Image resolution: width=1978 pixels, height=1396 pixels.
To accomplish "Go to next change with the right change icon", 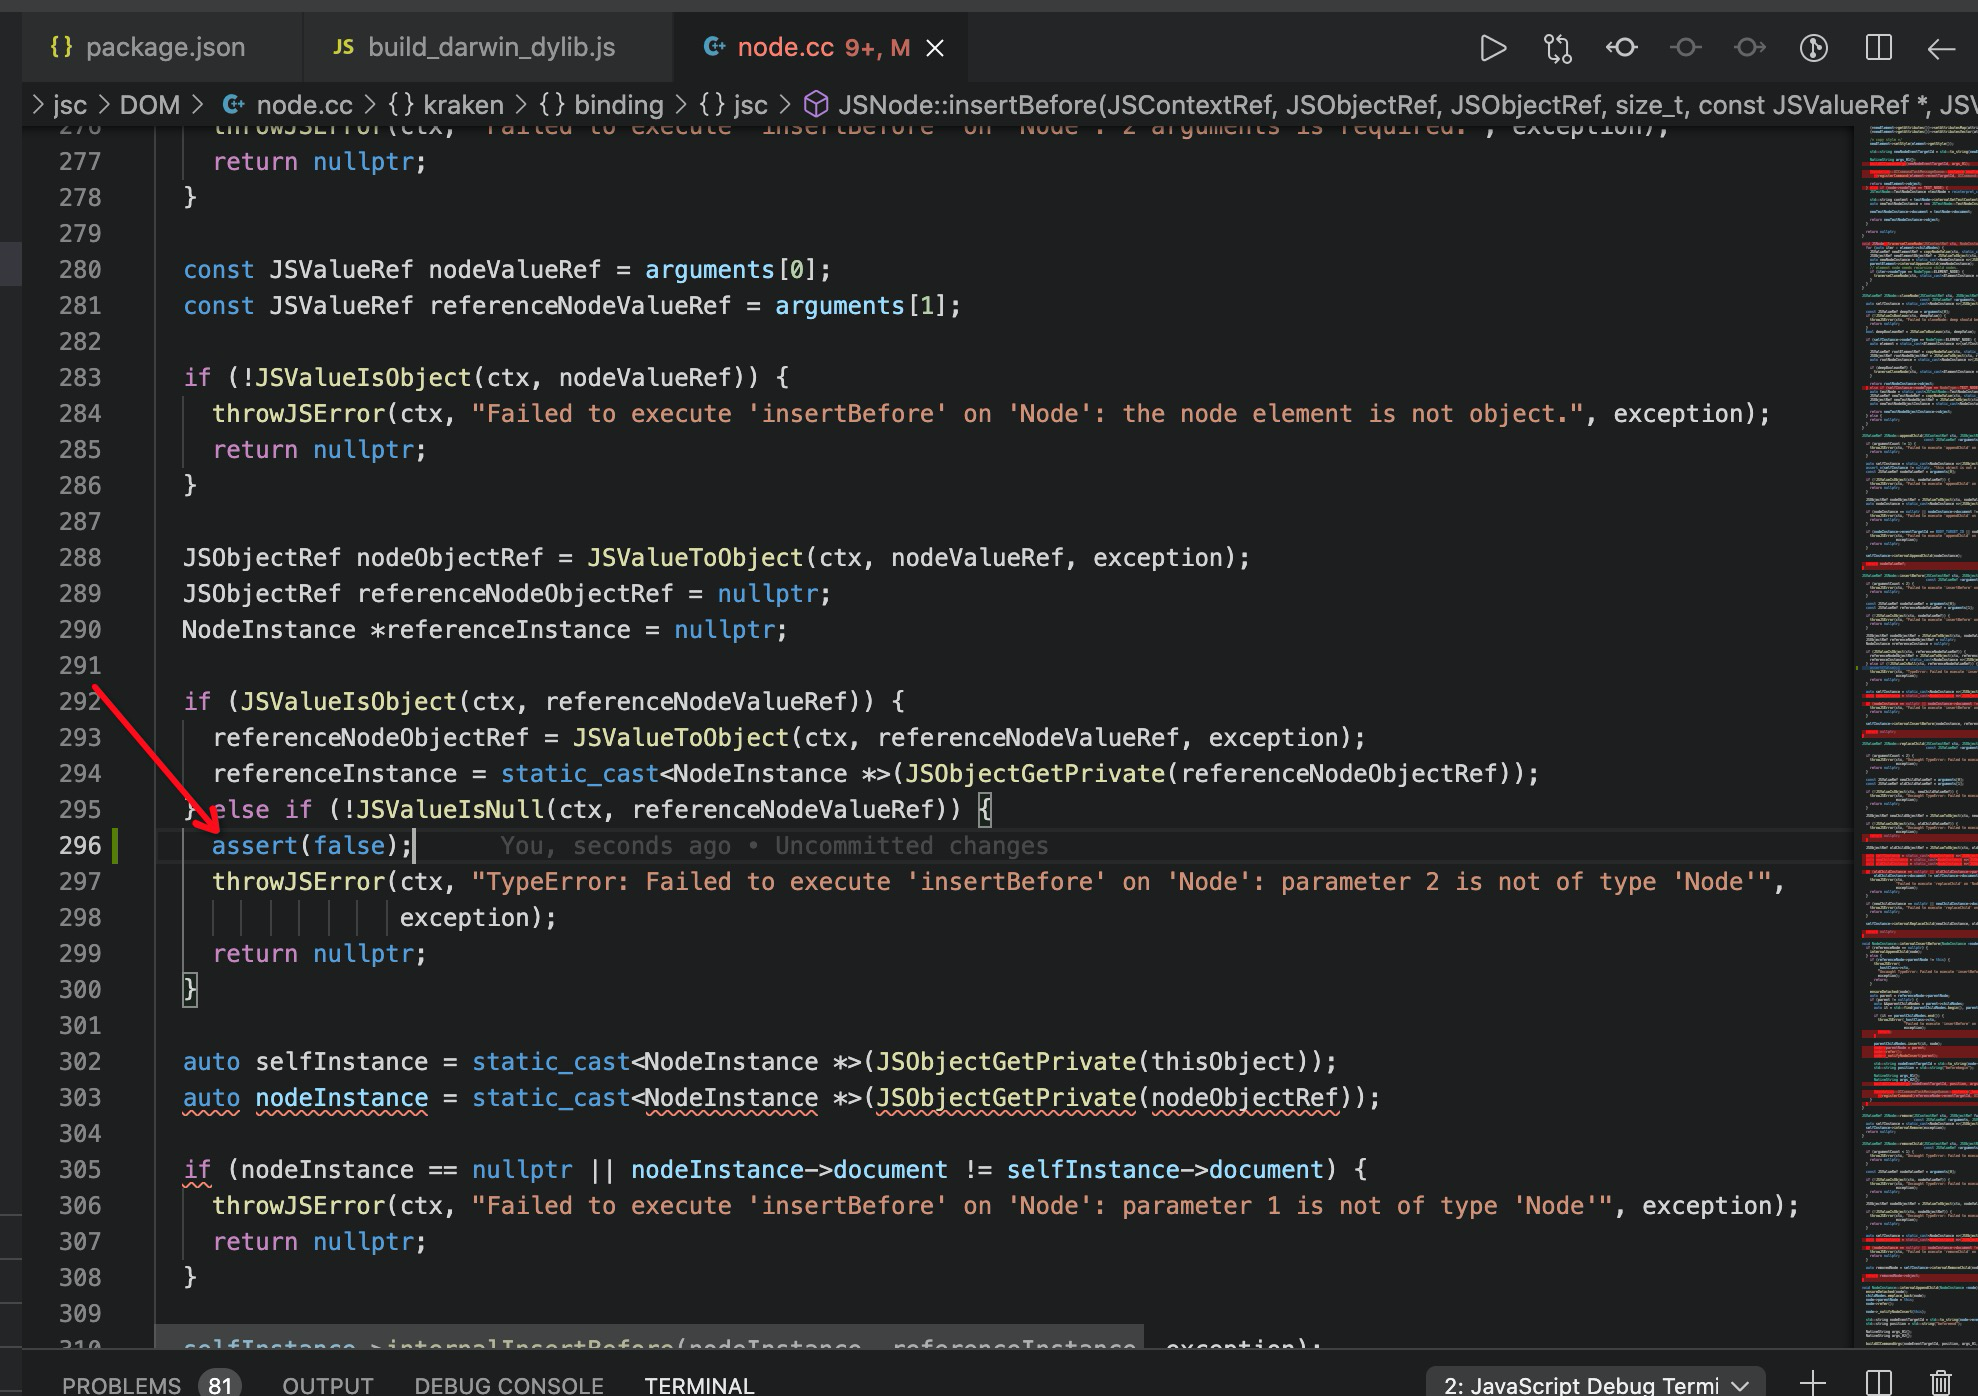I will point(1749,47).
